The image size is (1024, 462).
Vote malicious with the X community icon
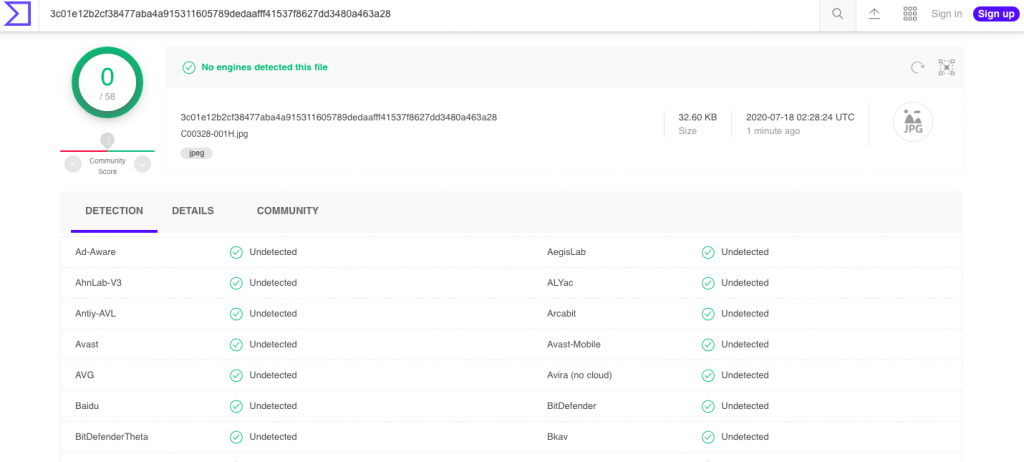click(x=72, y=164)
